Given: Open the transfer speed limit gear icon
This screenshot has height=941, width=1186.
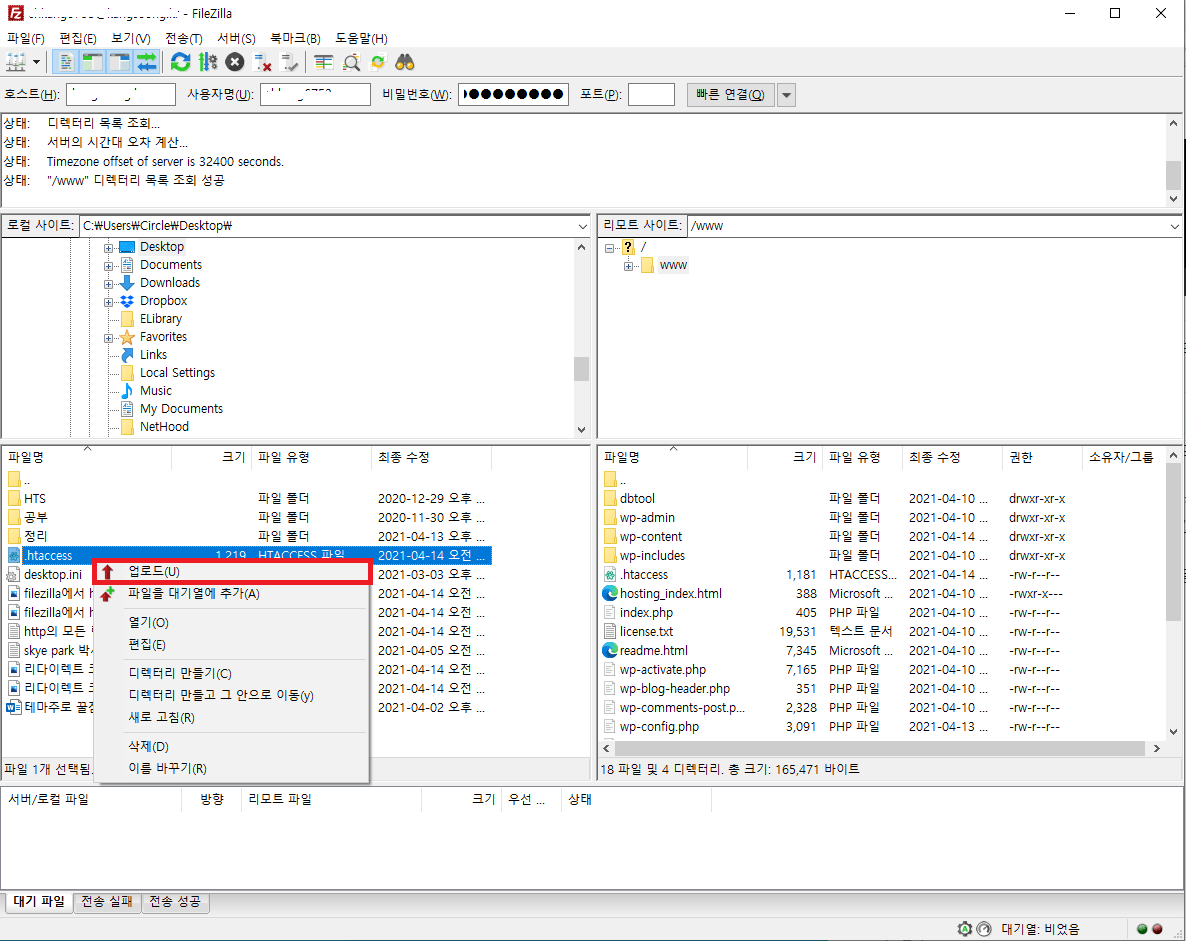Looking at the screenshot, I should [206, 62].
